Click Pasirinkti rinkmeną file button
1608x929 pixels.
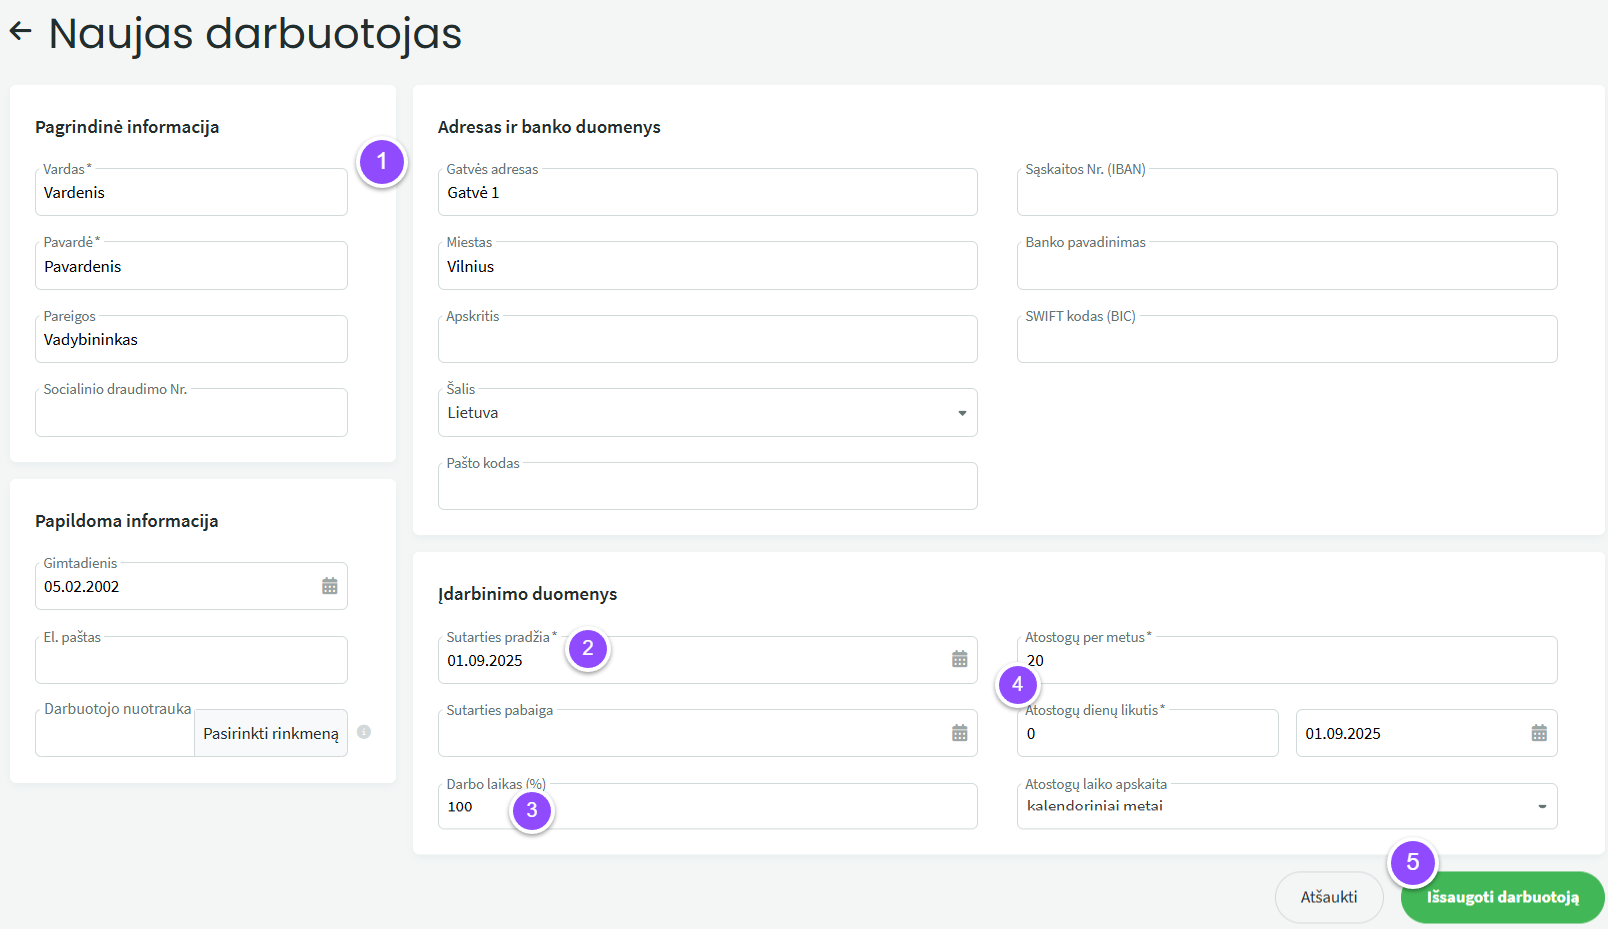pos(270,733)
